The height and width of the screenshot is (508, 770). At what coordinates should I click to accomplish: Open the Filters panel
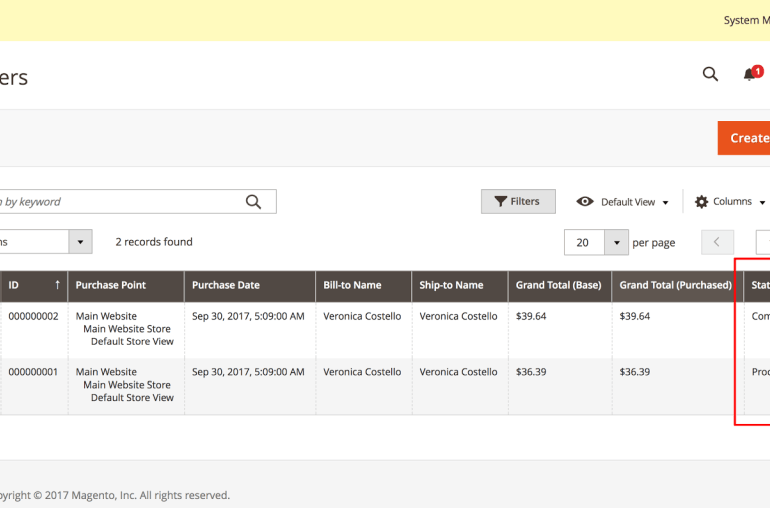tap(518, 201)
